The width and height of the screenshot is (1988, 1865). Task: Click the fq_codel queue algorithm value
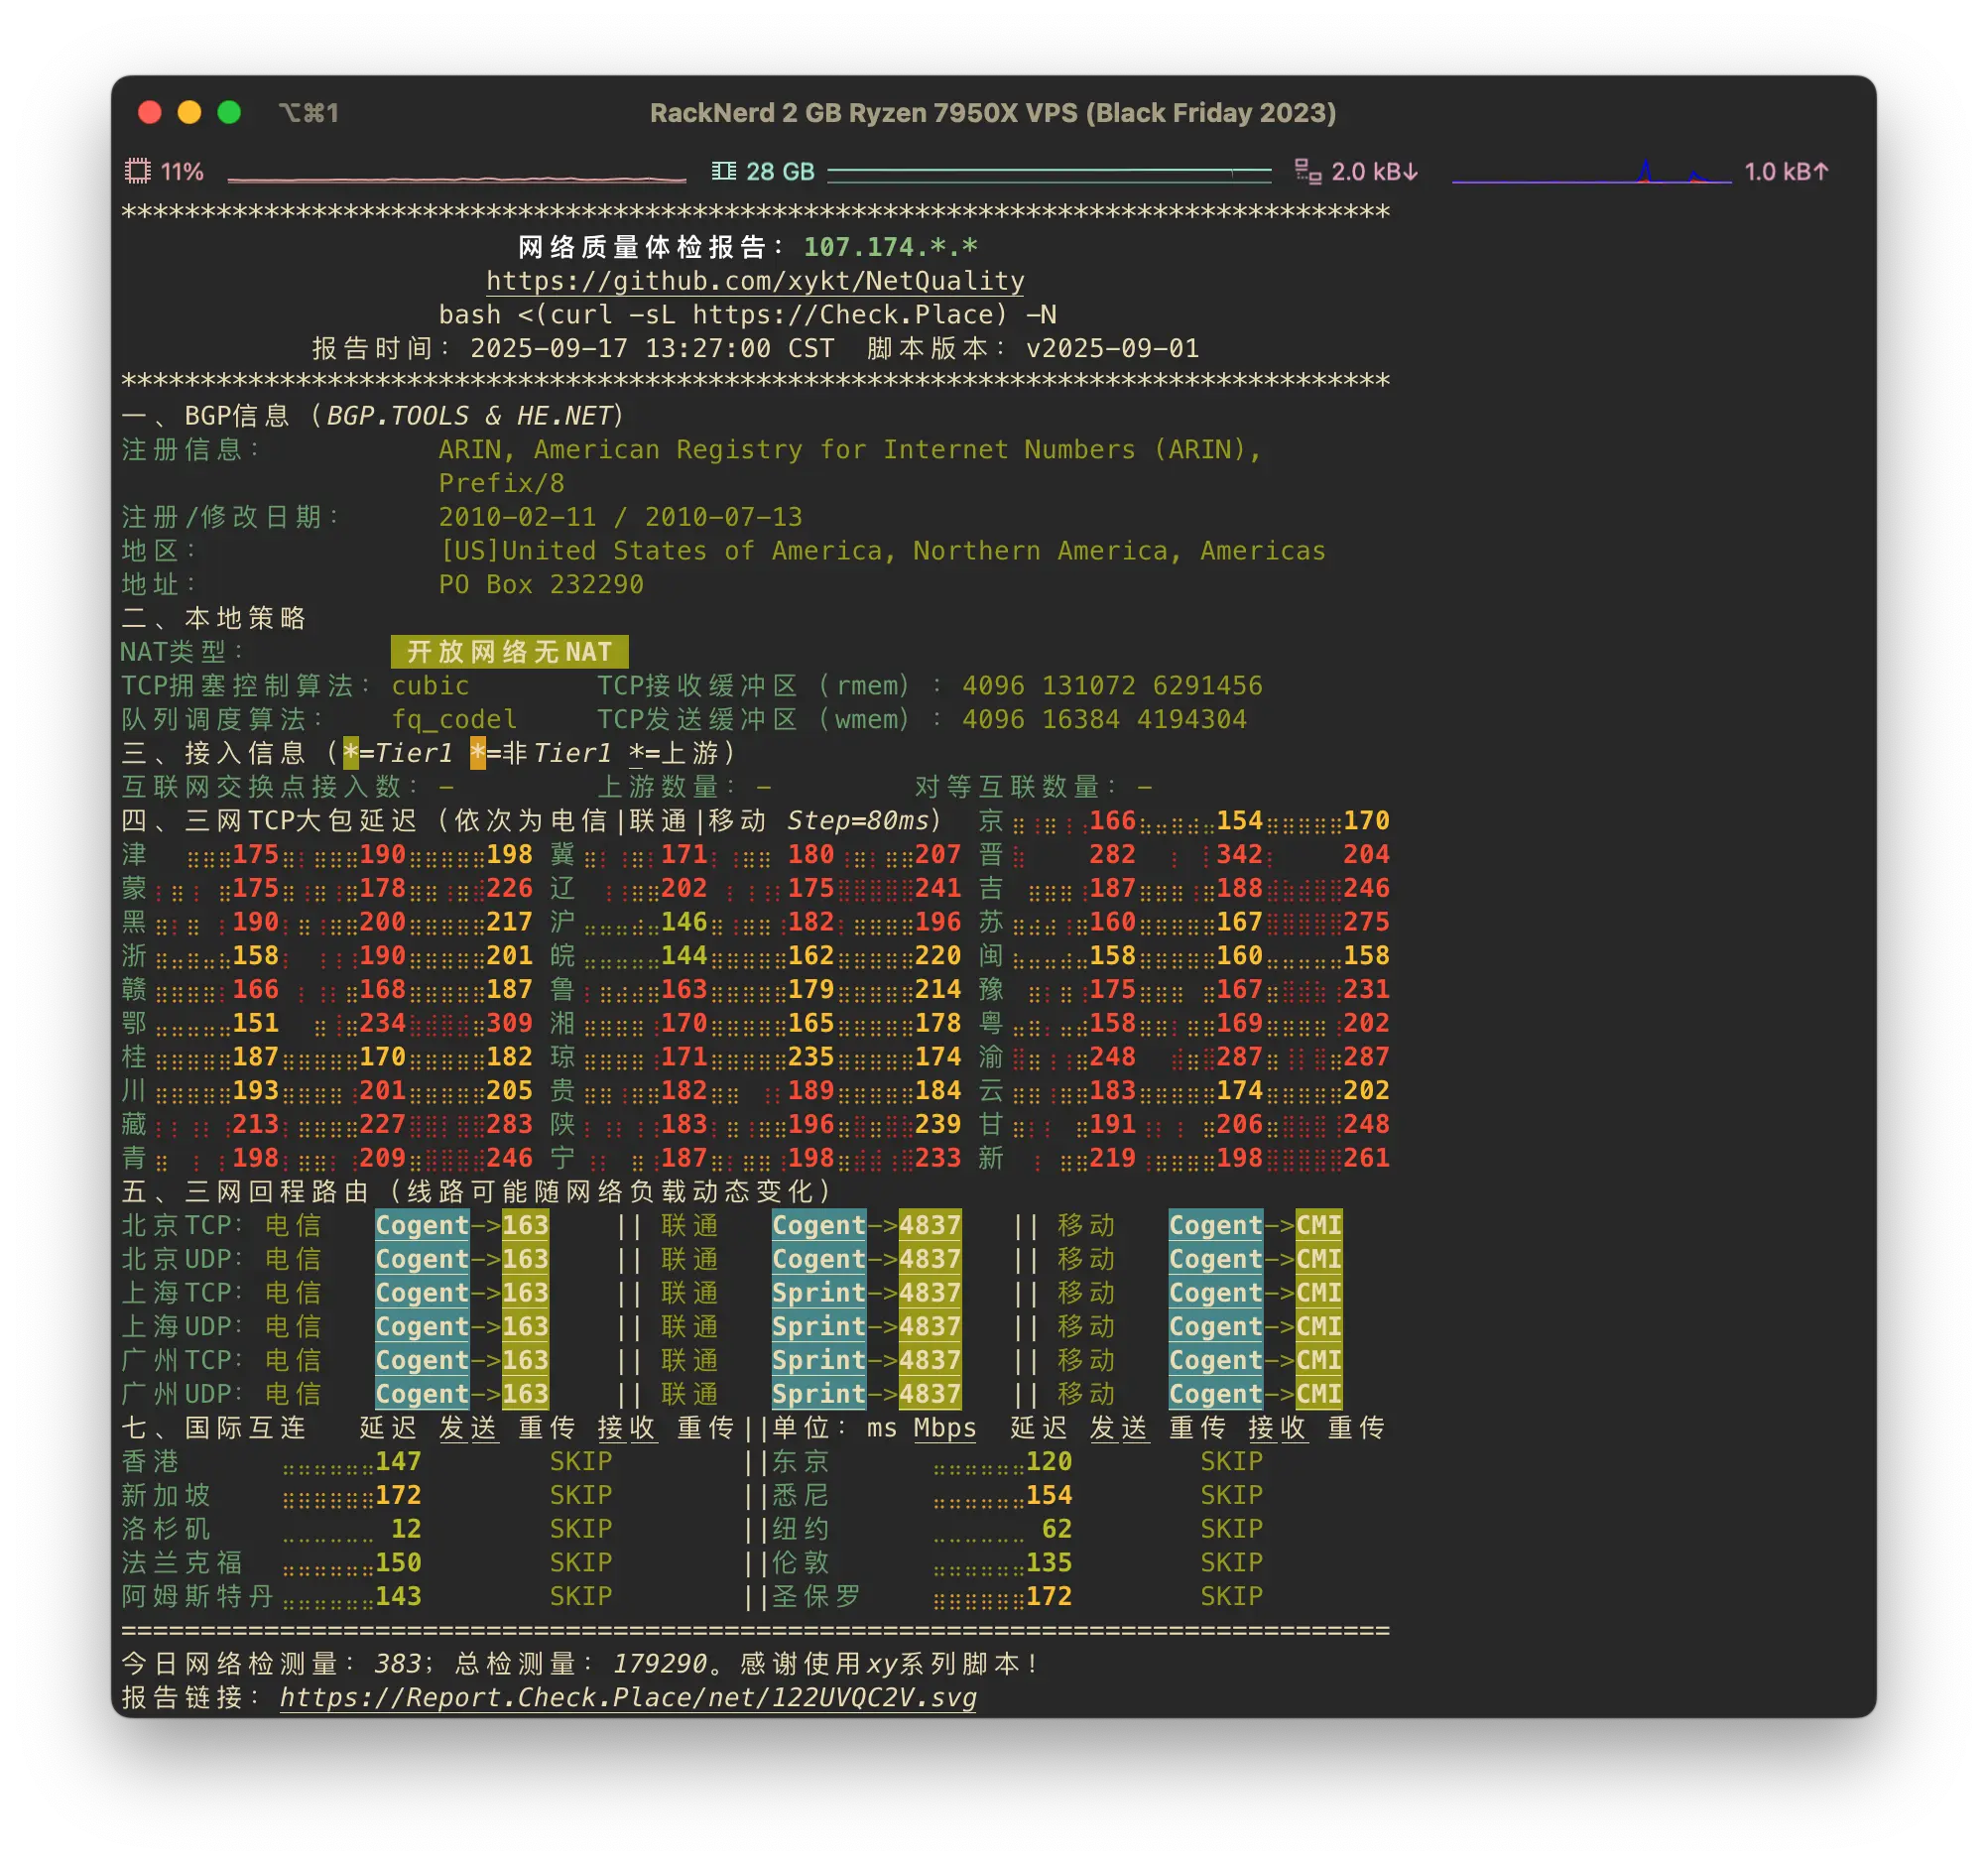pyautogui.click(x=454, y=719)
